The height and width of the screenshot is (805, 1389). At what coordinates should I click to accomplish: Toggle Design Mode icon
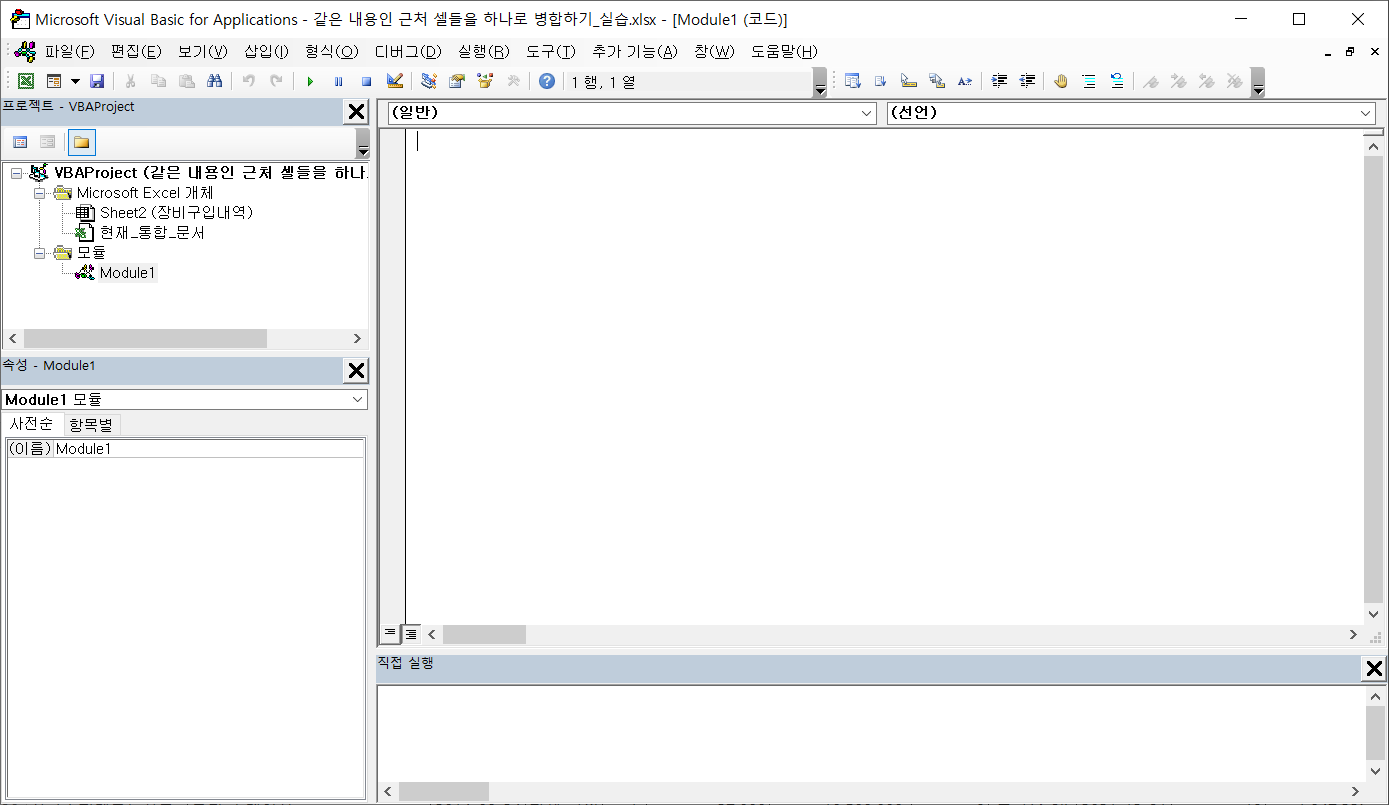[x=394, y=81]
